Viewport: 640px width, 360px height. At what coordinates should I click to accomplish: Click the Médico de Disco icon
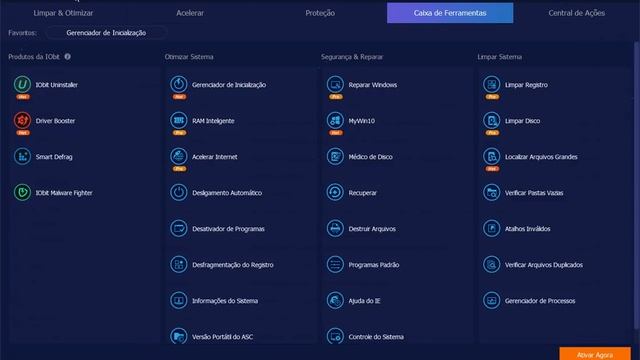(x=335, y=156)
